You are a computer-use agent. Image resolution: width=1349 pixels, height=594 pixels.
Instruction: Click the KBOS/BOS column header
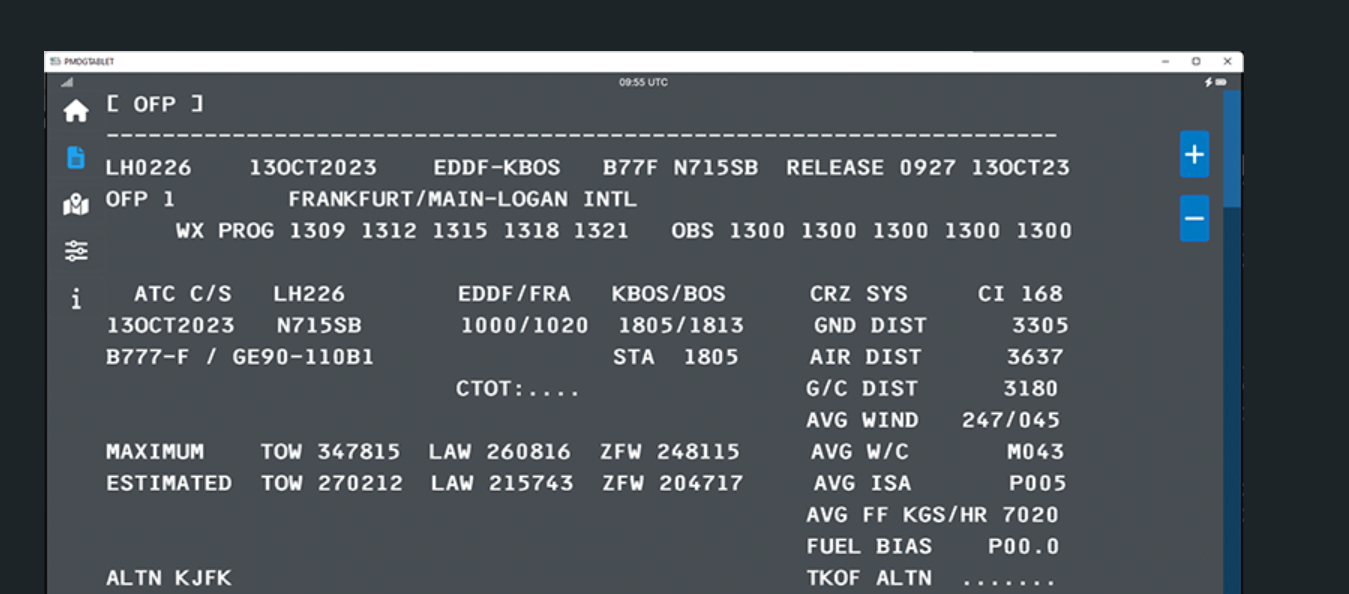669,294
